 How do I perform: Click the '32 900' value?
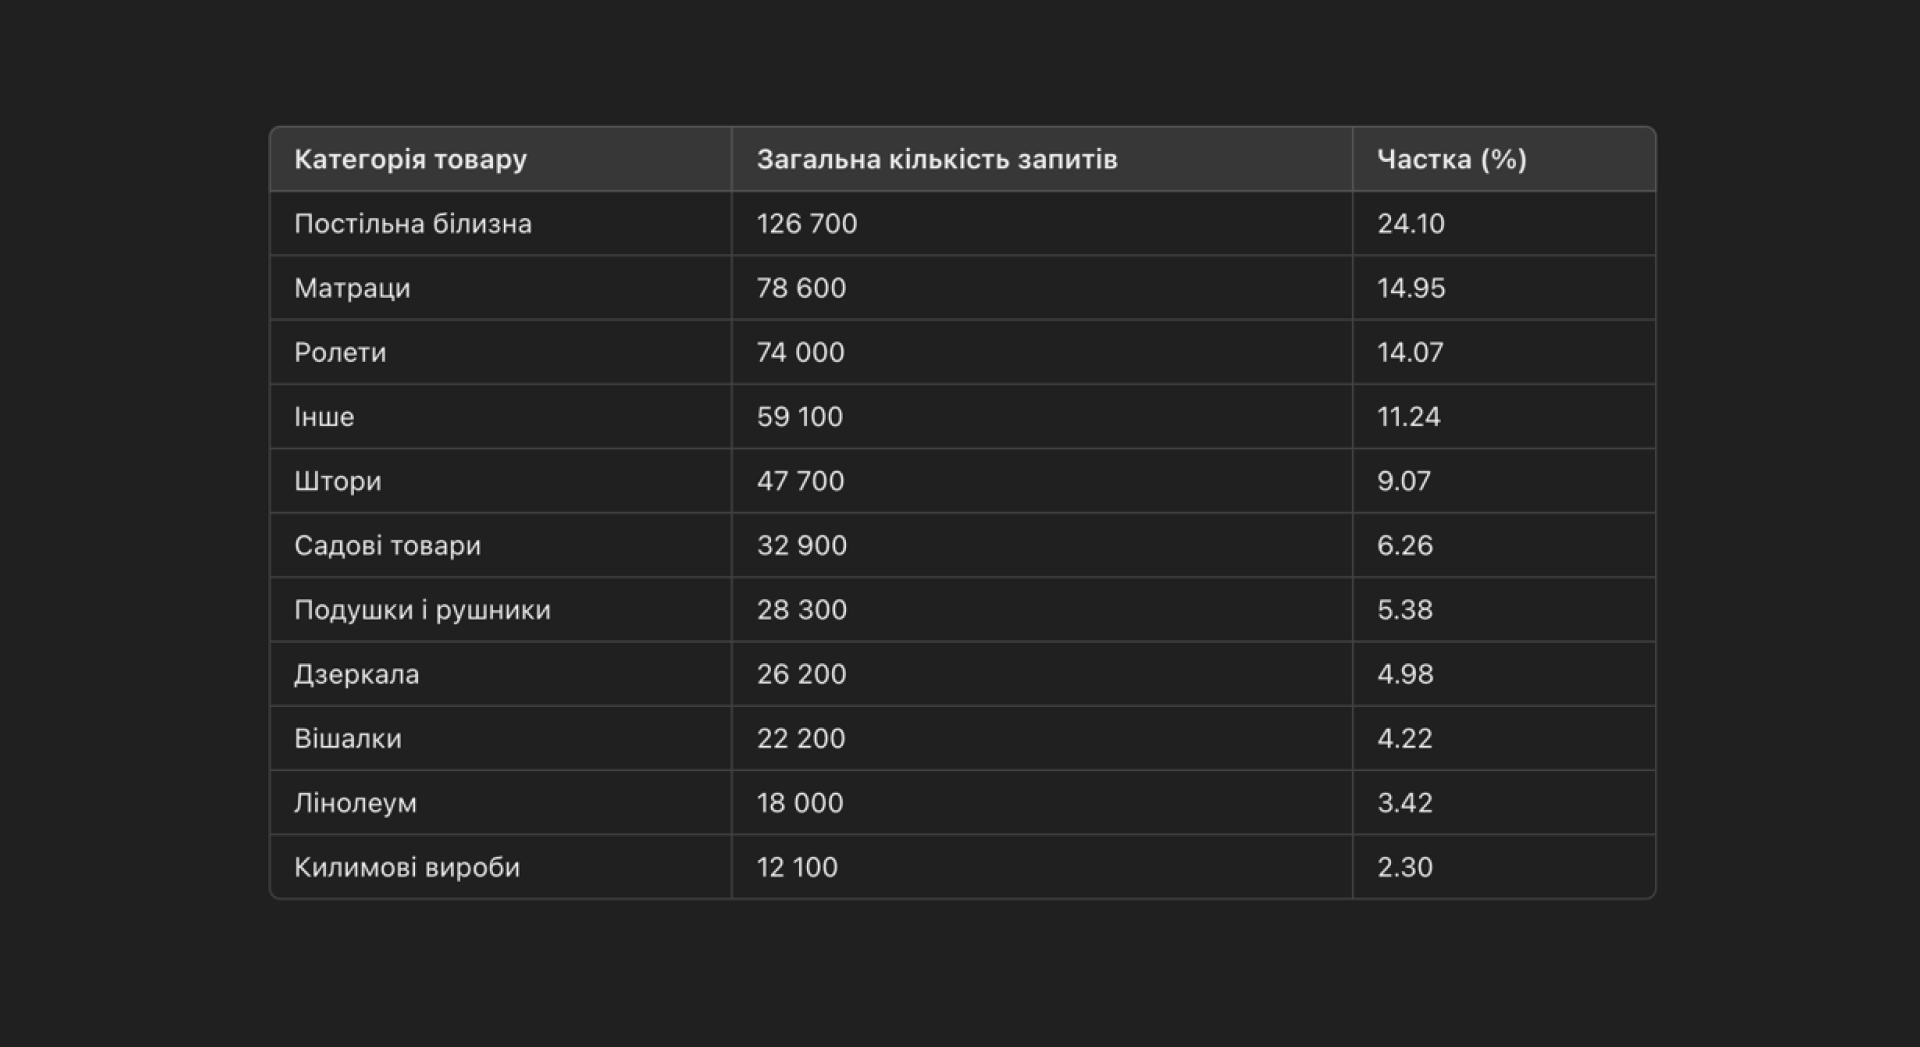pyautogui.click(x=802, y=545)
